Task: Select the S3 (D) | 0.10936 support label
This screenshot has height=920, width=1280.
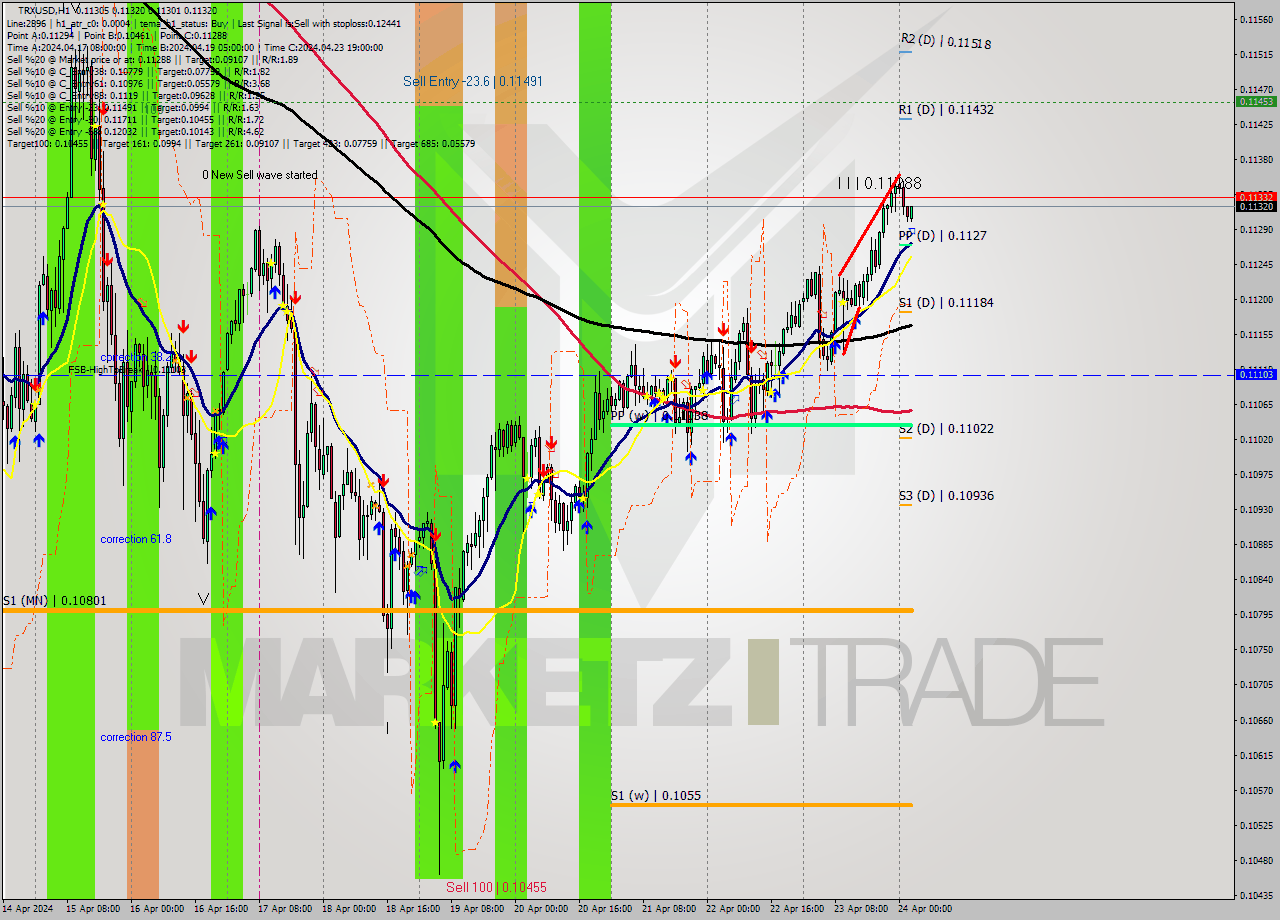Action: pos(946,495)
